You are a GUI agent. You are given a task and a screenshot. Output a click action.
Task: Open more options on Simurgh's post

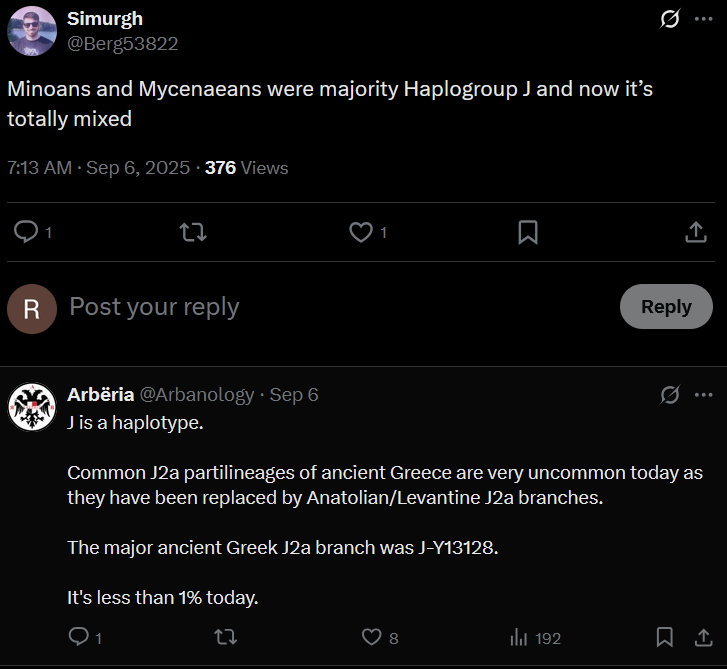pyautogui.click(x=703, y=19)
